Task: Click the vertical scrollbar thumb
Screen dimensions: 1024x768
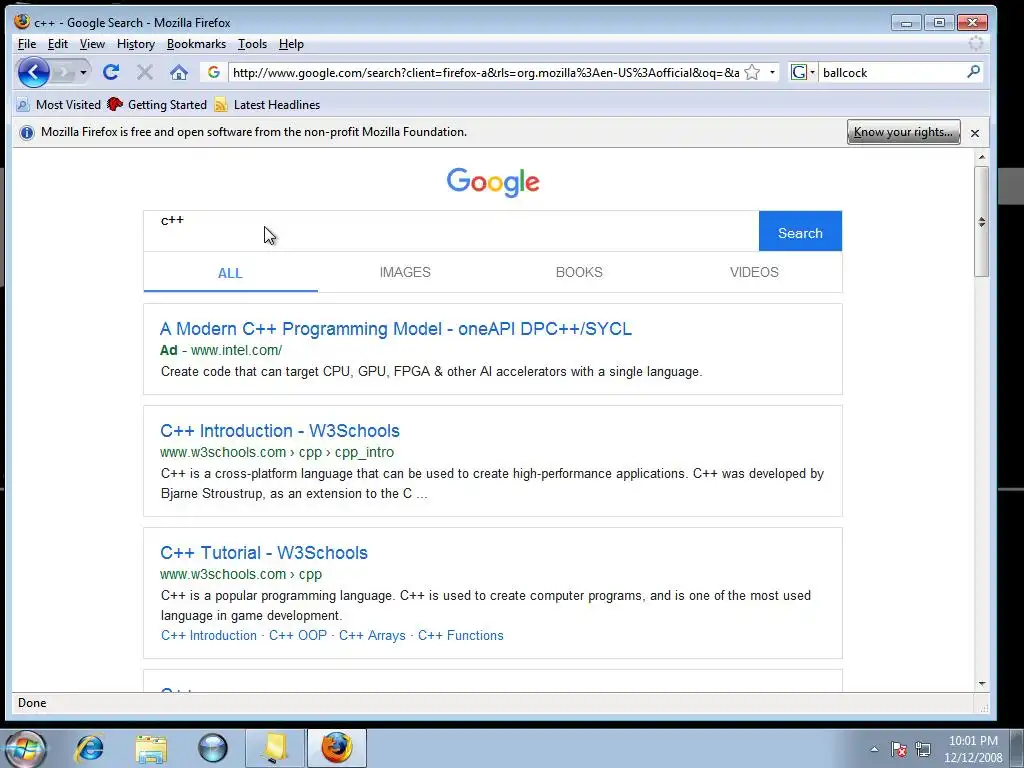Action: (982, 222)
